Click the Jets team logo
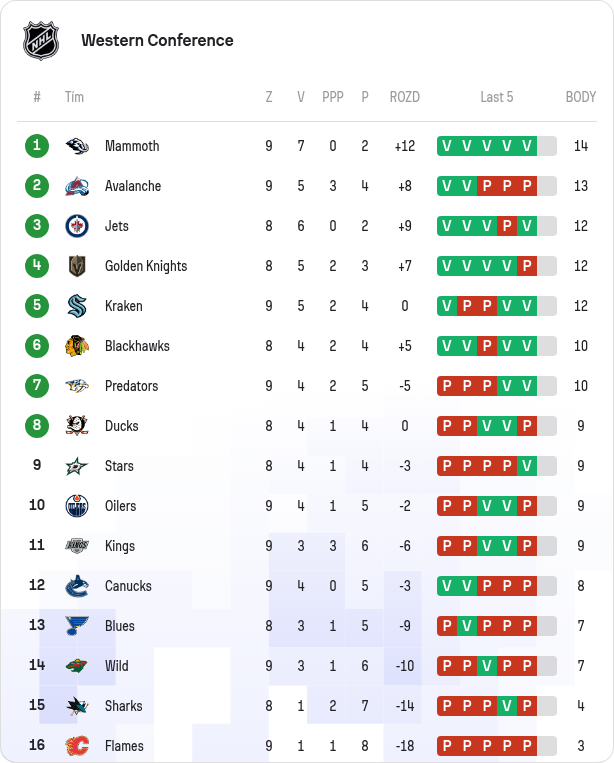614x763 pixels. coord(77,226)
